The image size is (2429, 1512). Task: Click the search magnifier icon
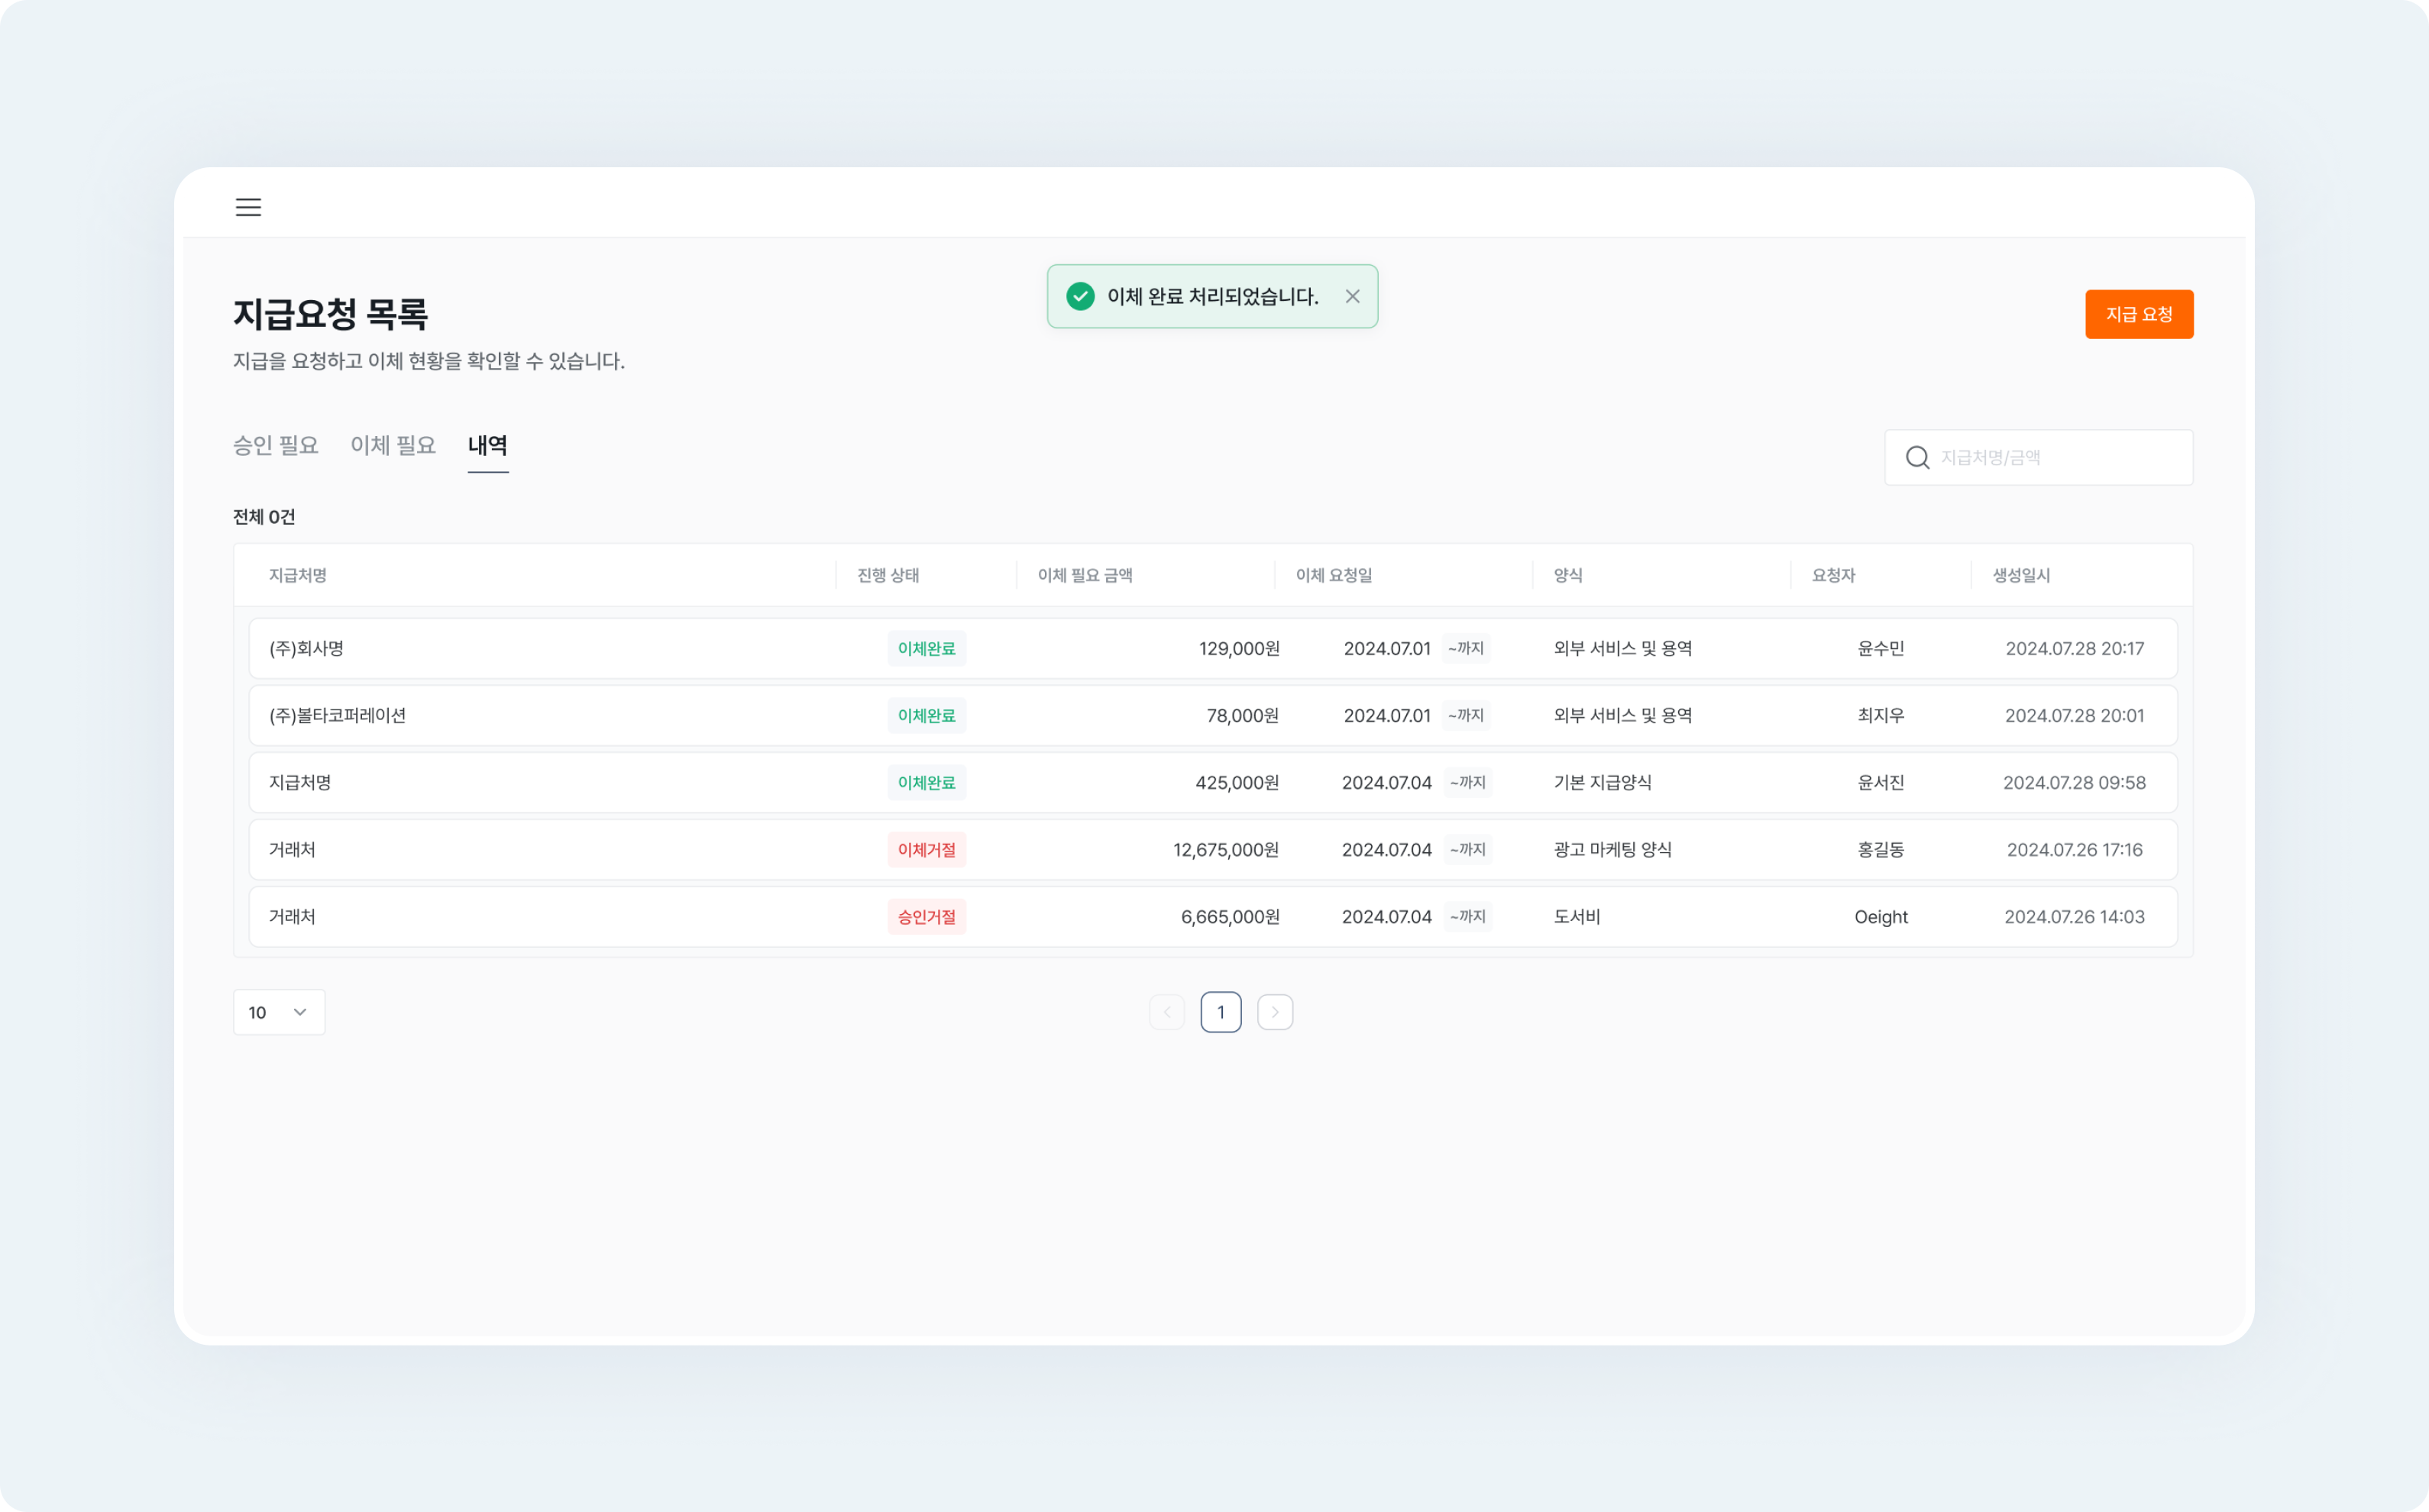point(1917,457)
